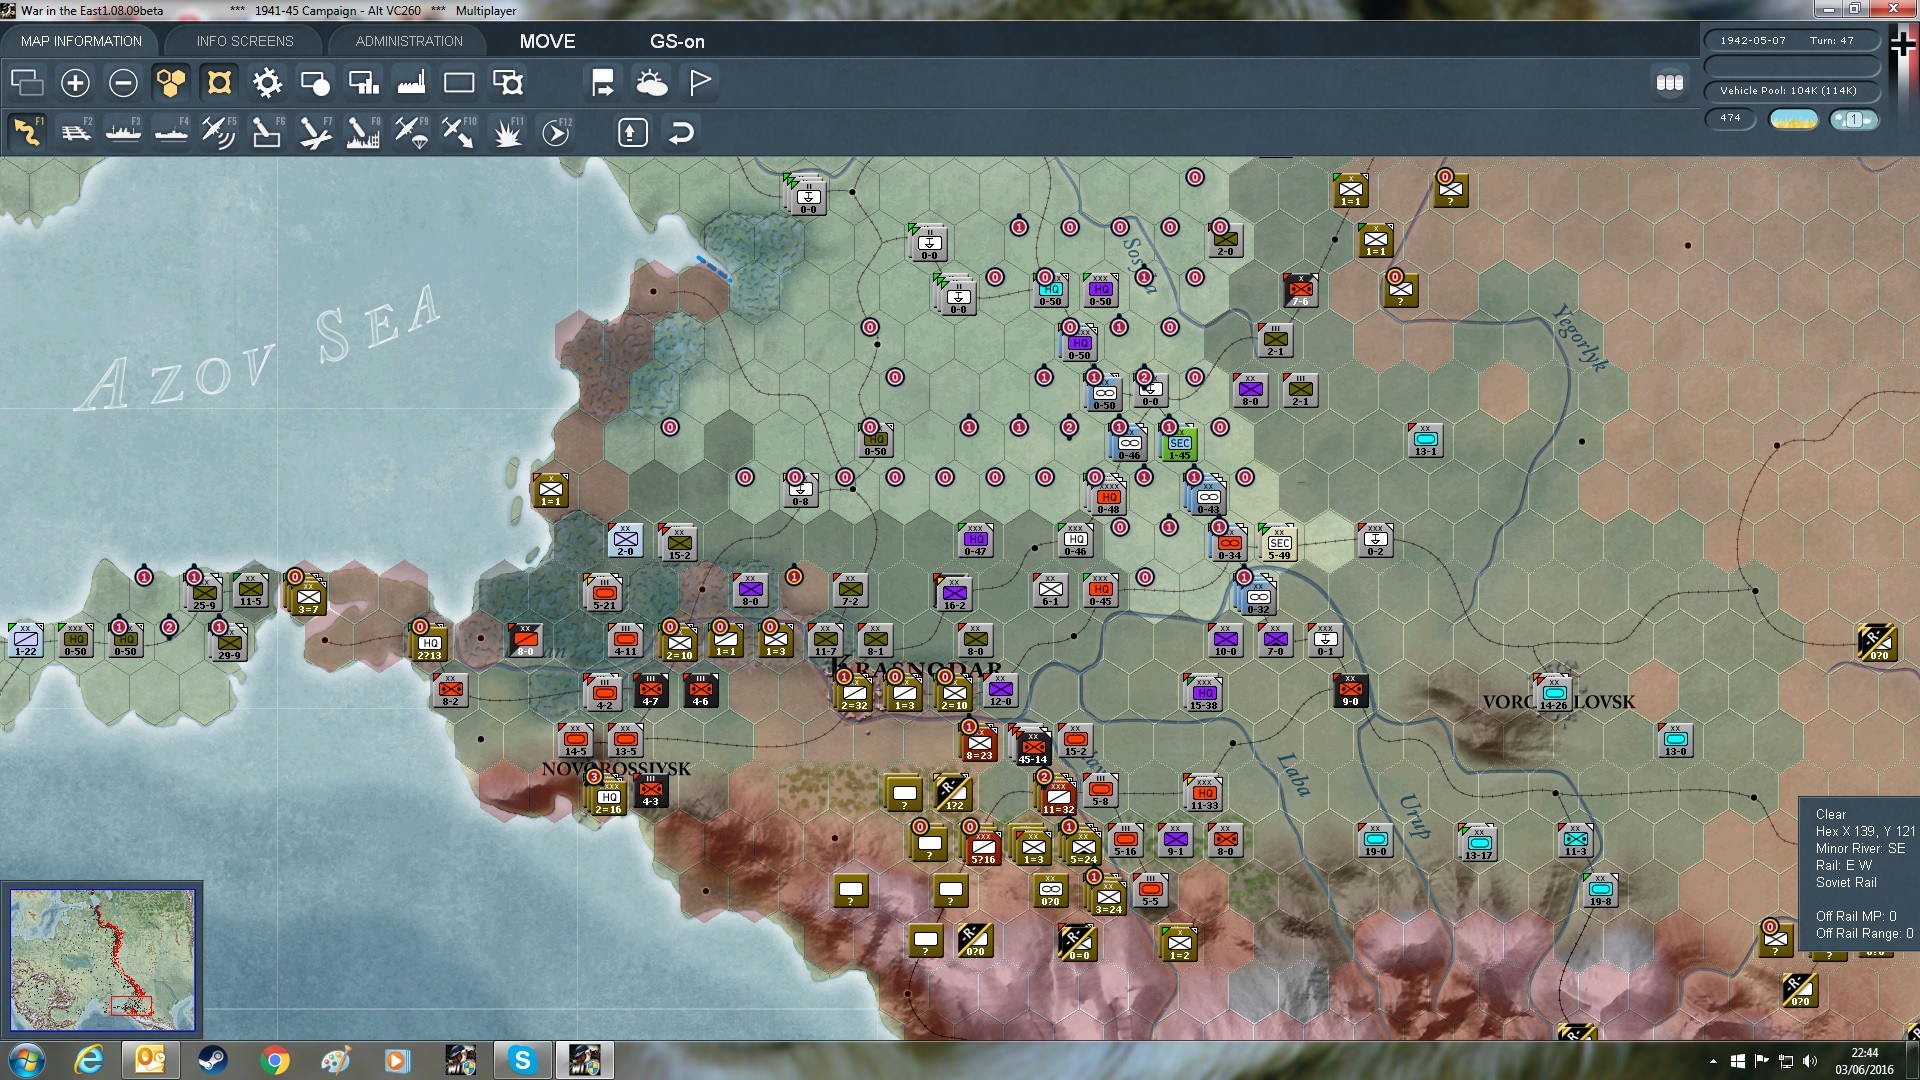Click the F12 end turn icon

coord(556,132)
